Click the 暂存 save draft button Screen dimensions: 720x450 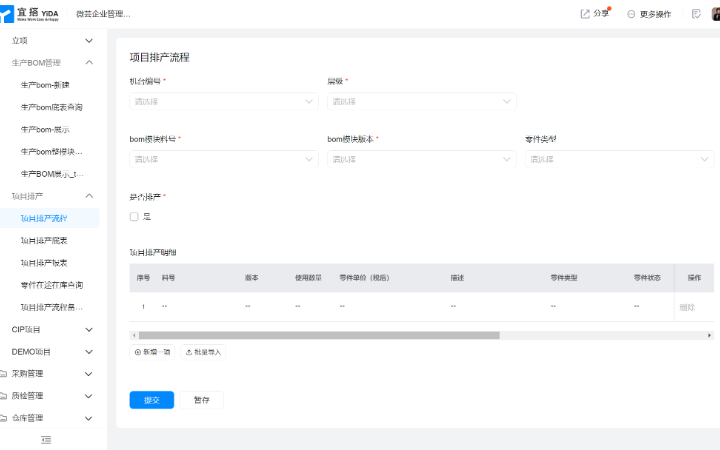202,400
